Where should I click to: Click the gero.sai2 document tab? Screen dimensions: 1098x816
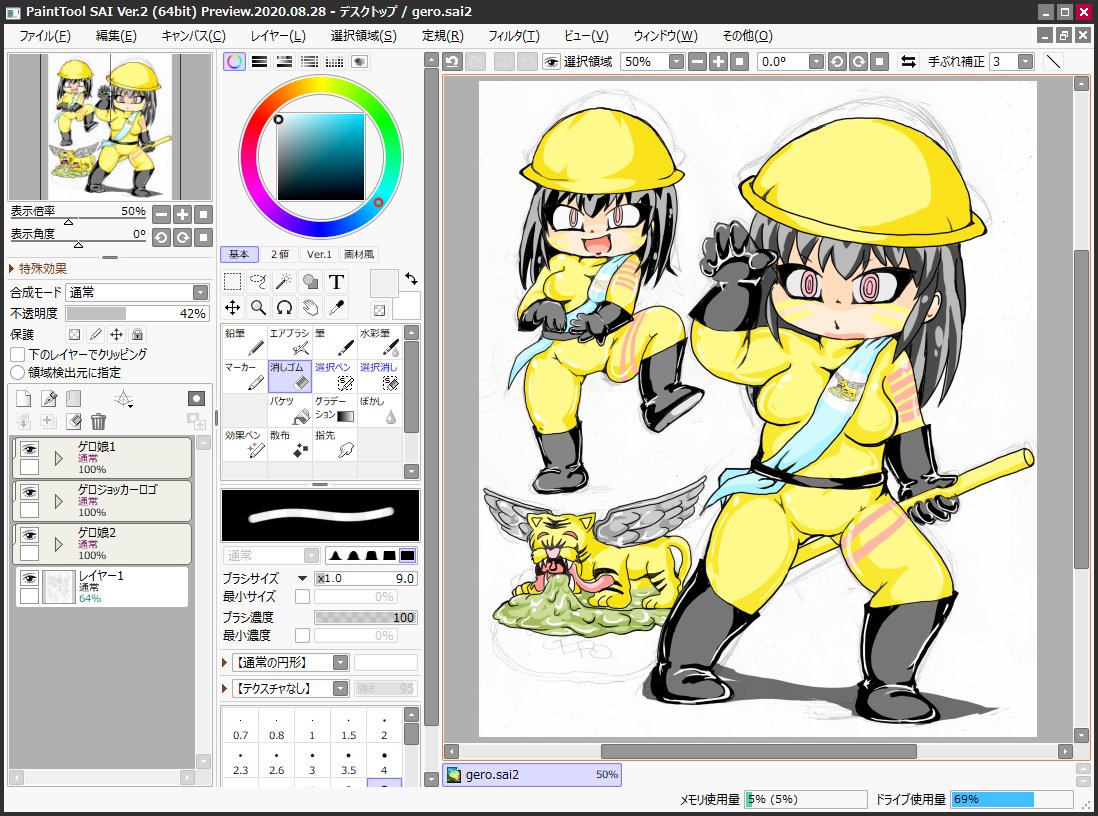[x=532, y=775]
